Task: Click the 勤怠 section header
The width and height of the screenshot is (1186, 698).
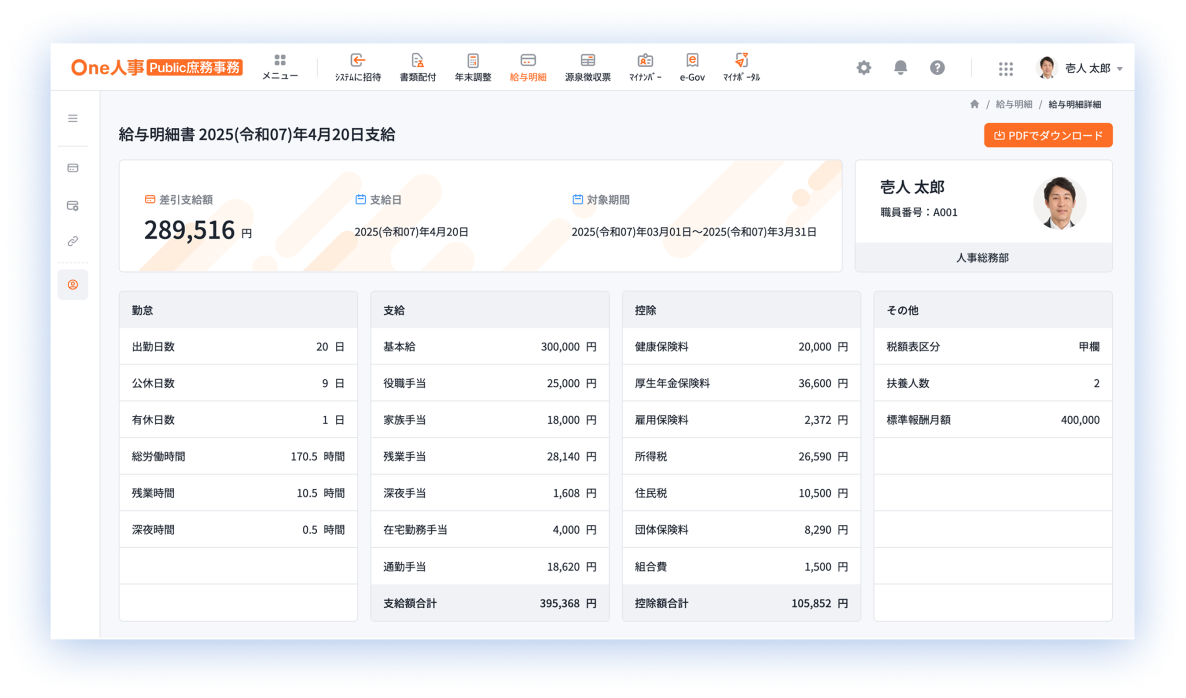Action: 238,310
